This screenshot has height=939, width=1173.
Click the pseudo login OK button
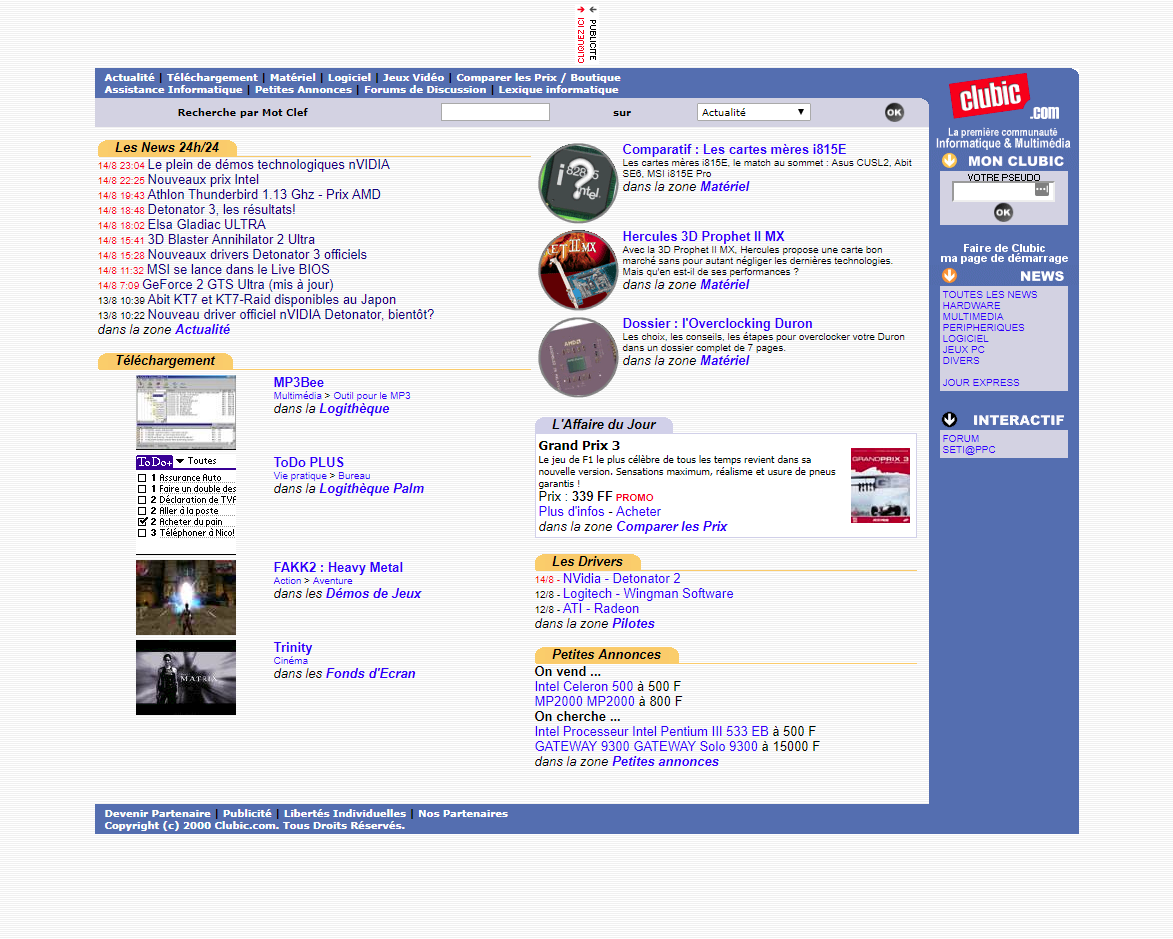pos(1003,212)
